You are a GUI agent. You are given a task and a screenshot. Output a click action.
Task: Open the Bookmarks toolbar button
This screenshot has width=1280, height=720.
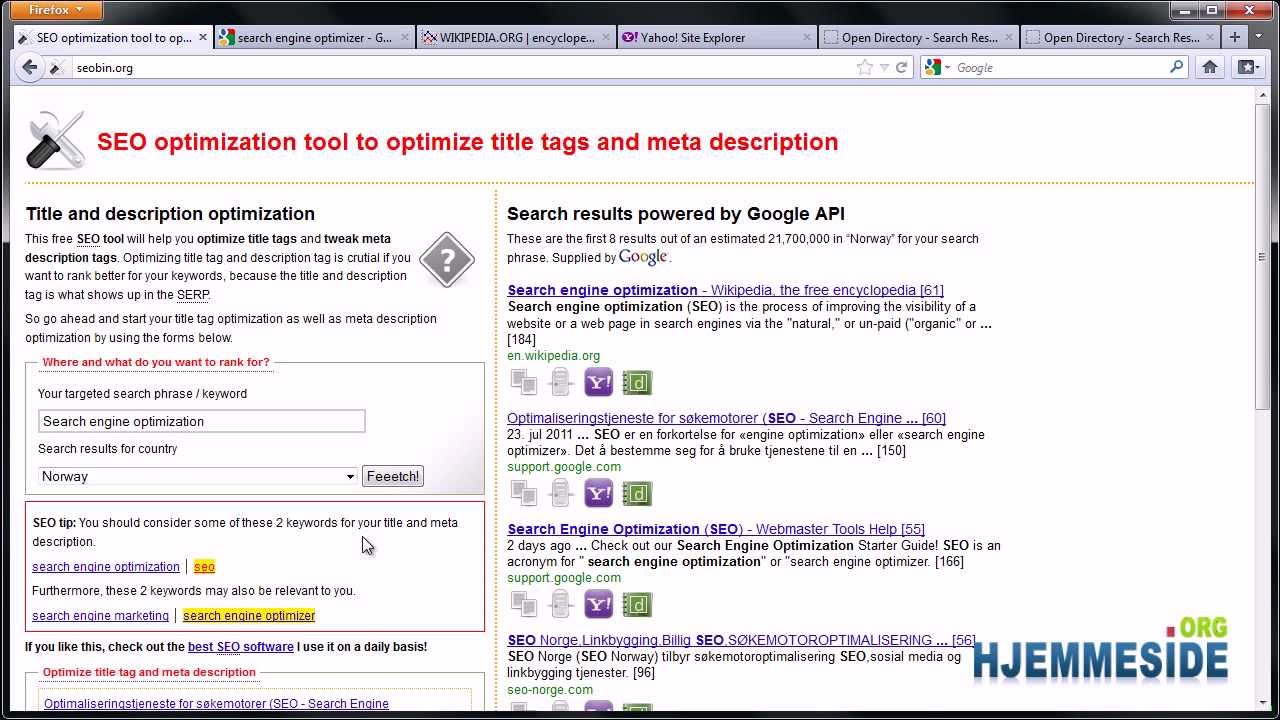coord(1247,68)
